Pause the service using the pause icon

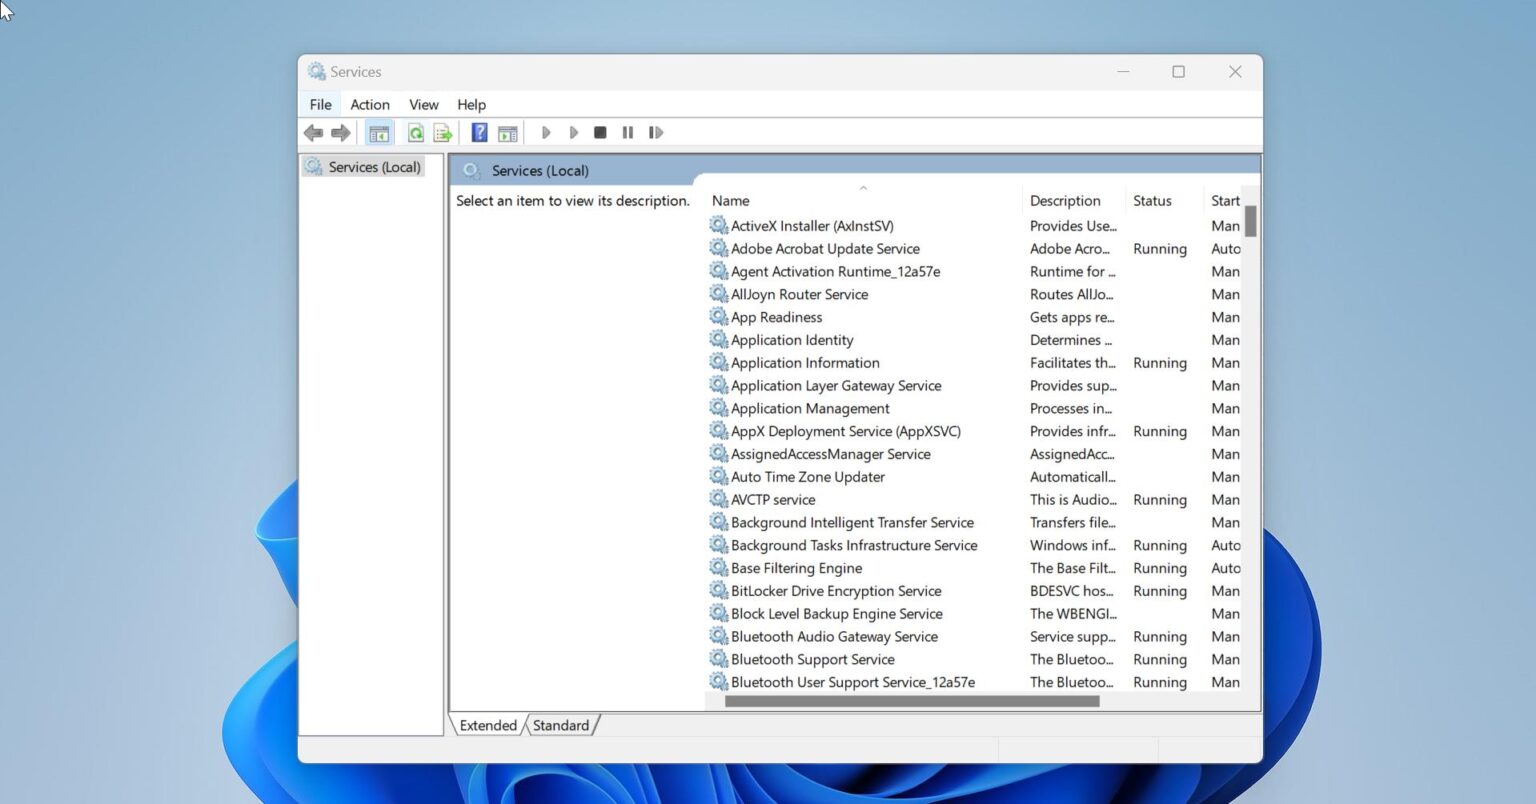tap(627, 132)
